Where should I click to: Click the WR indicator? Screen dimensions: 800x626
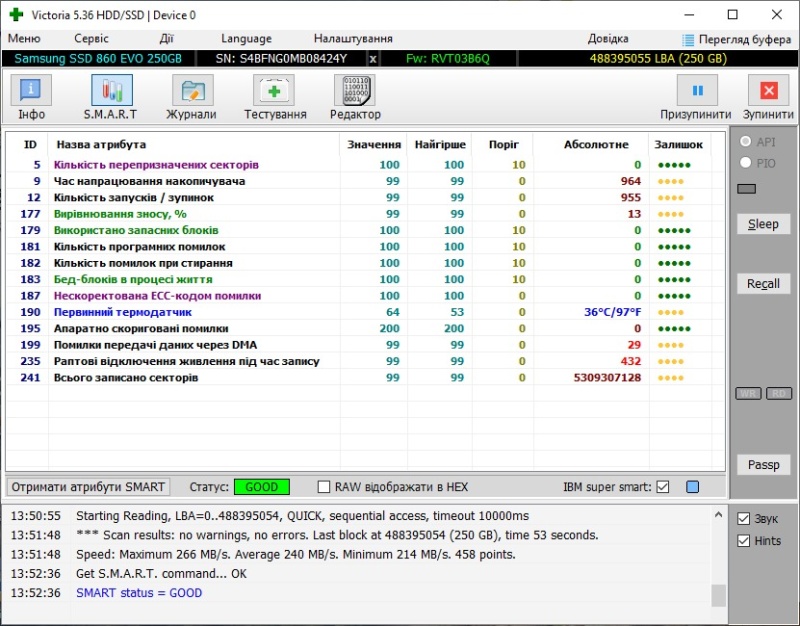[748, 393]
